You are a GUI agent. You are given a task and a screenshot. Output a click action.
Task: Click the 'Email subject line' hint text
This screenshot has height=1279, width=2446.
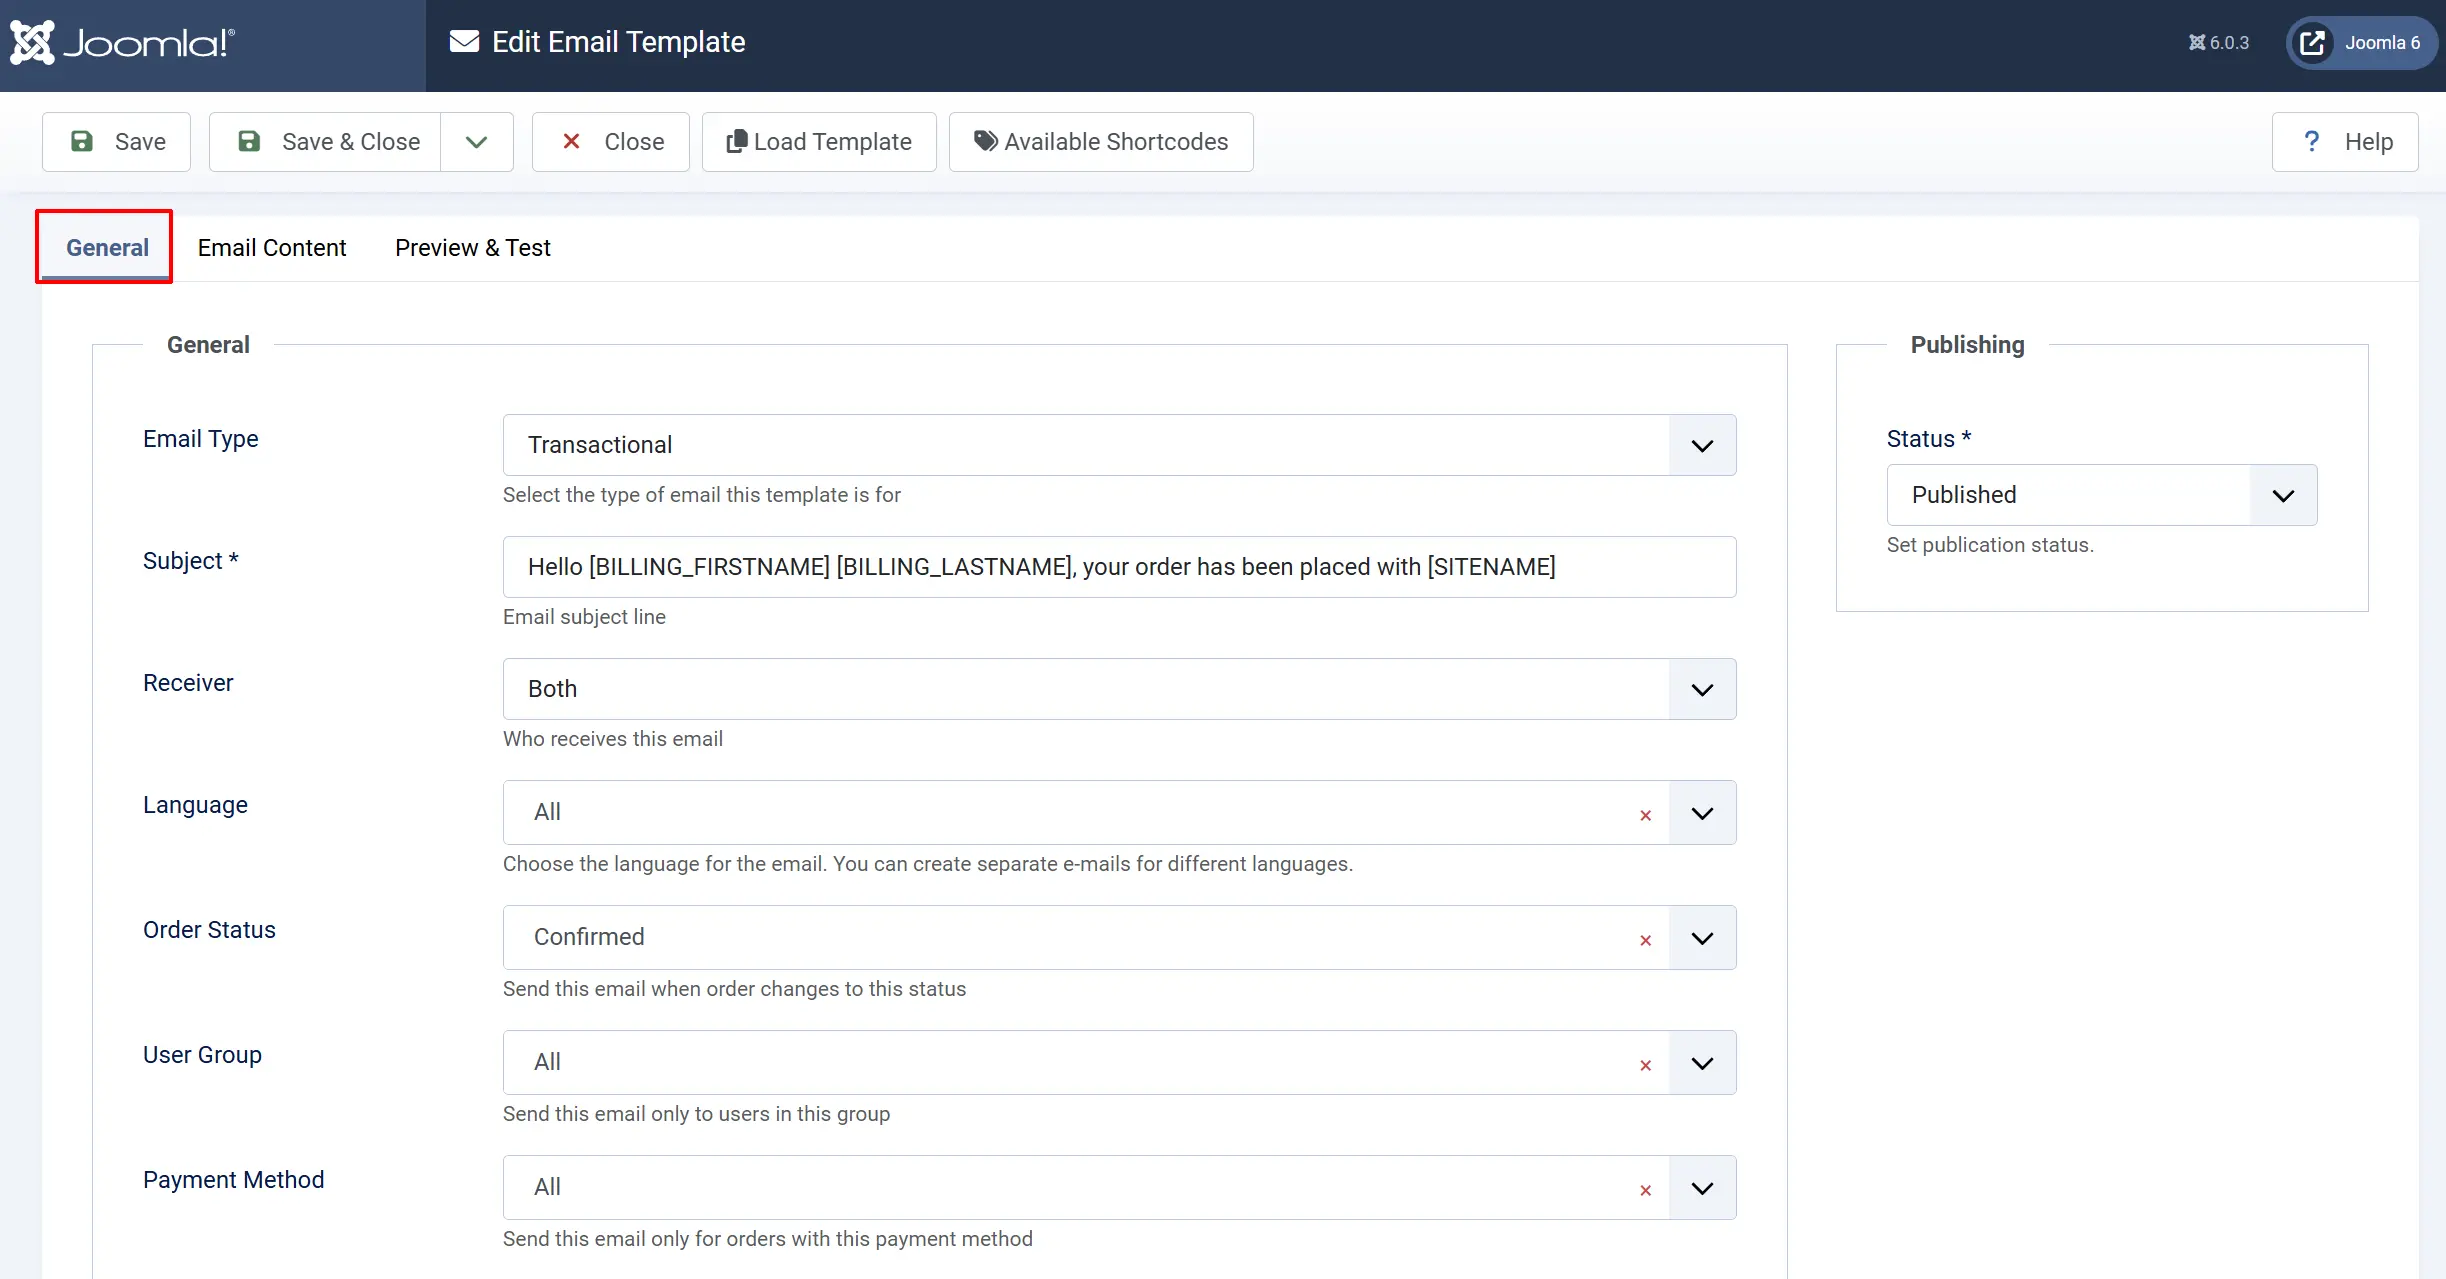[584, 617]
